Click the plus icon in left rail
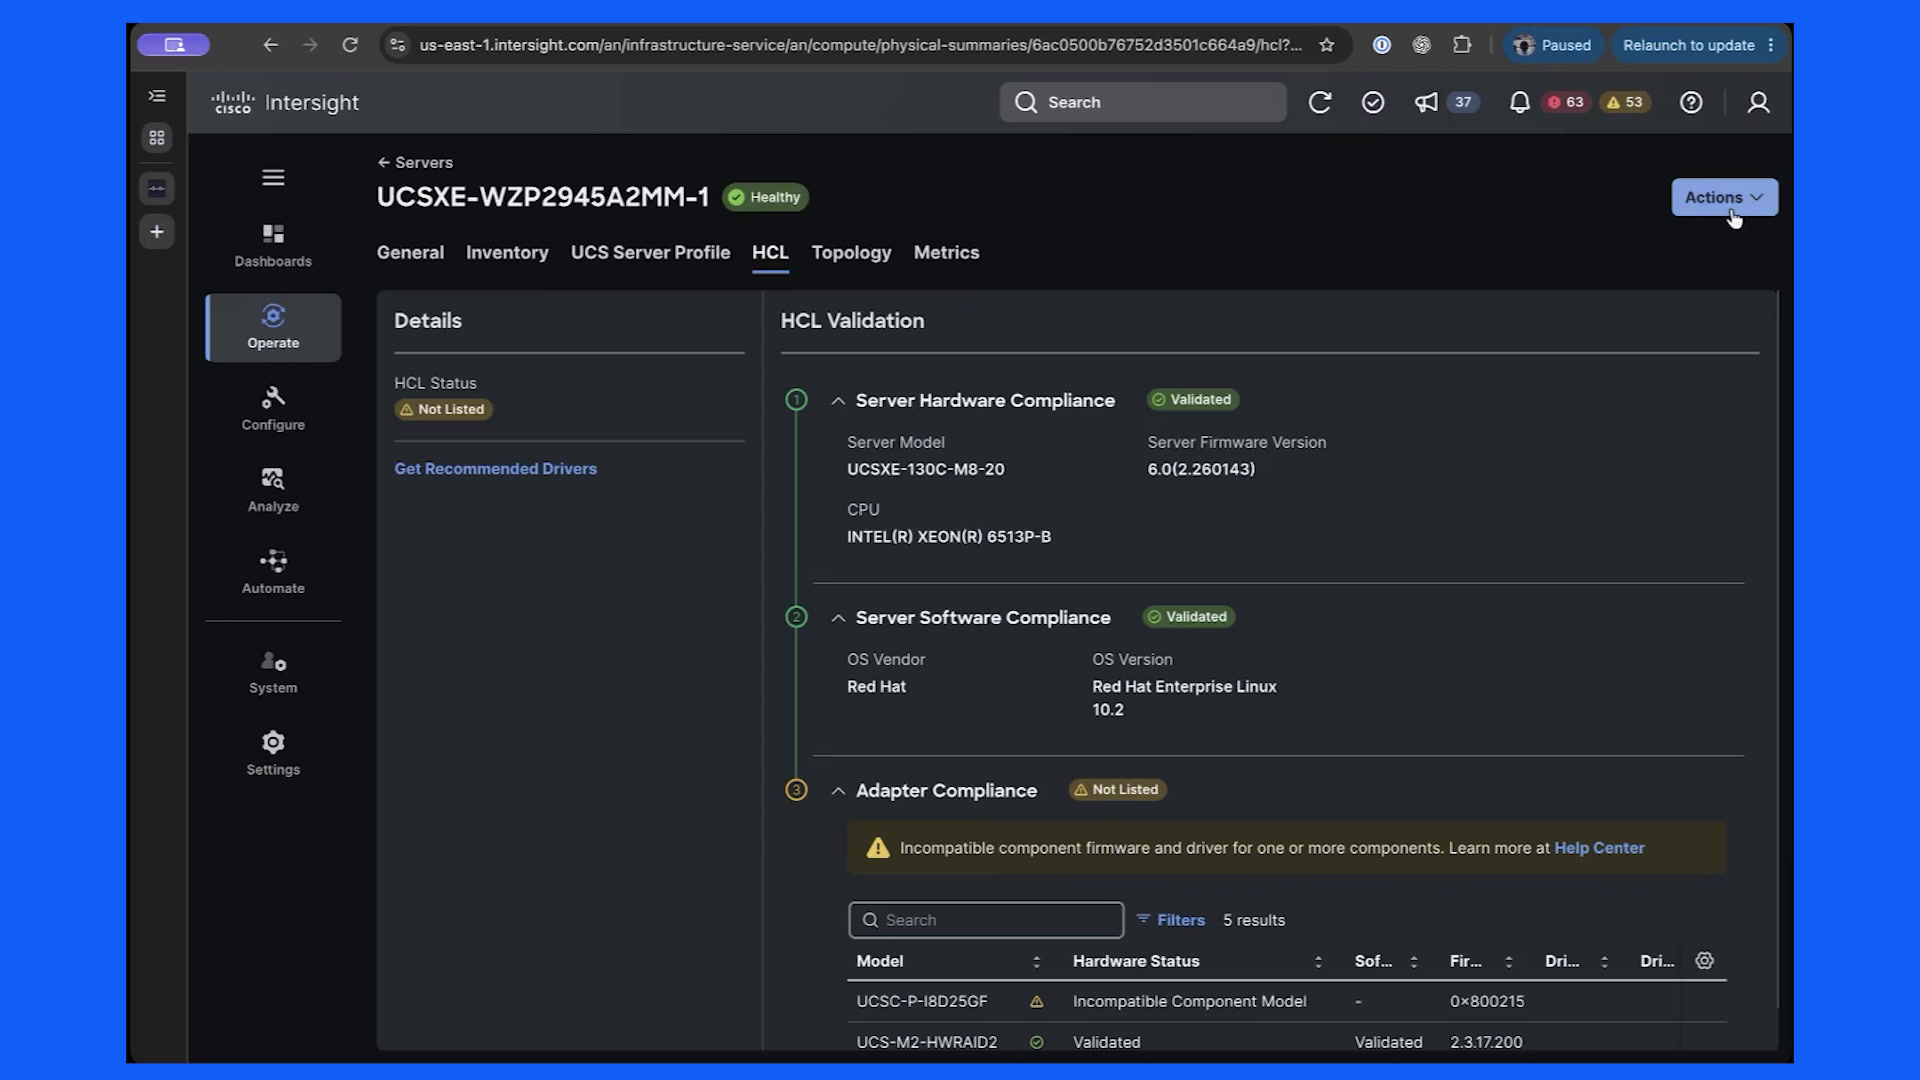 click(x=157, y=232)
